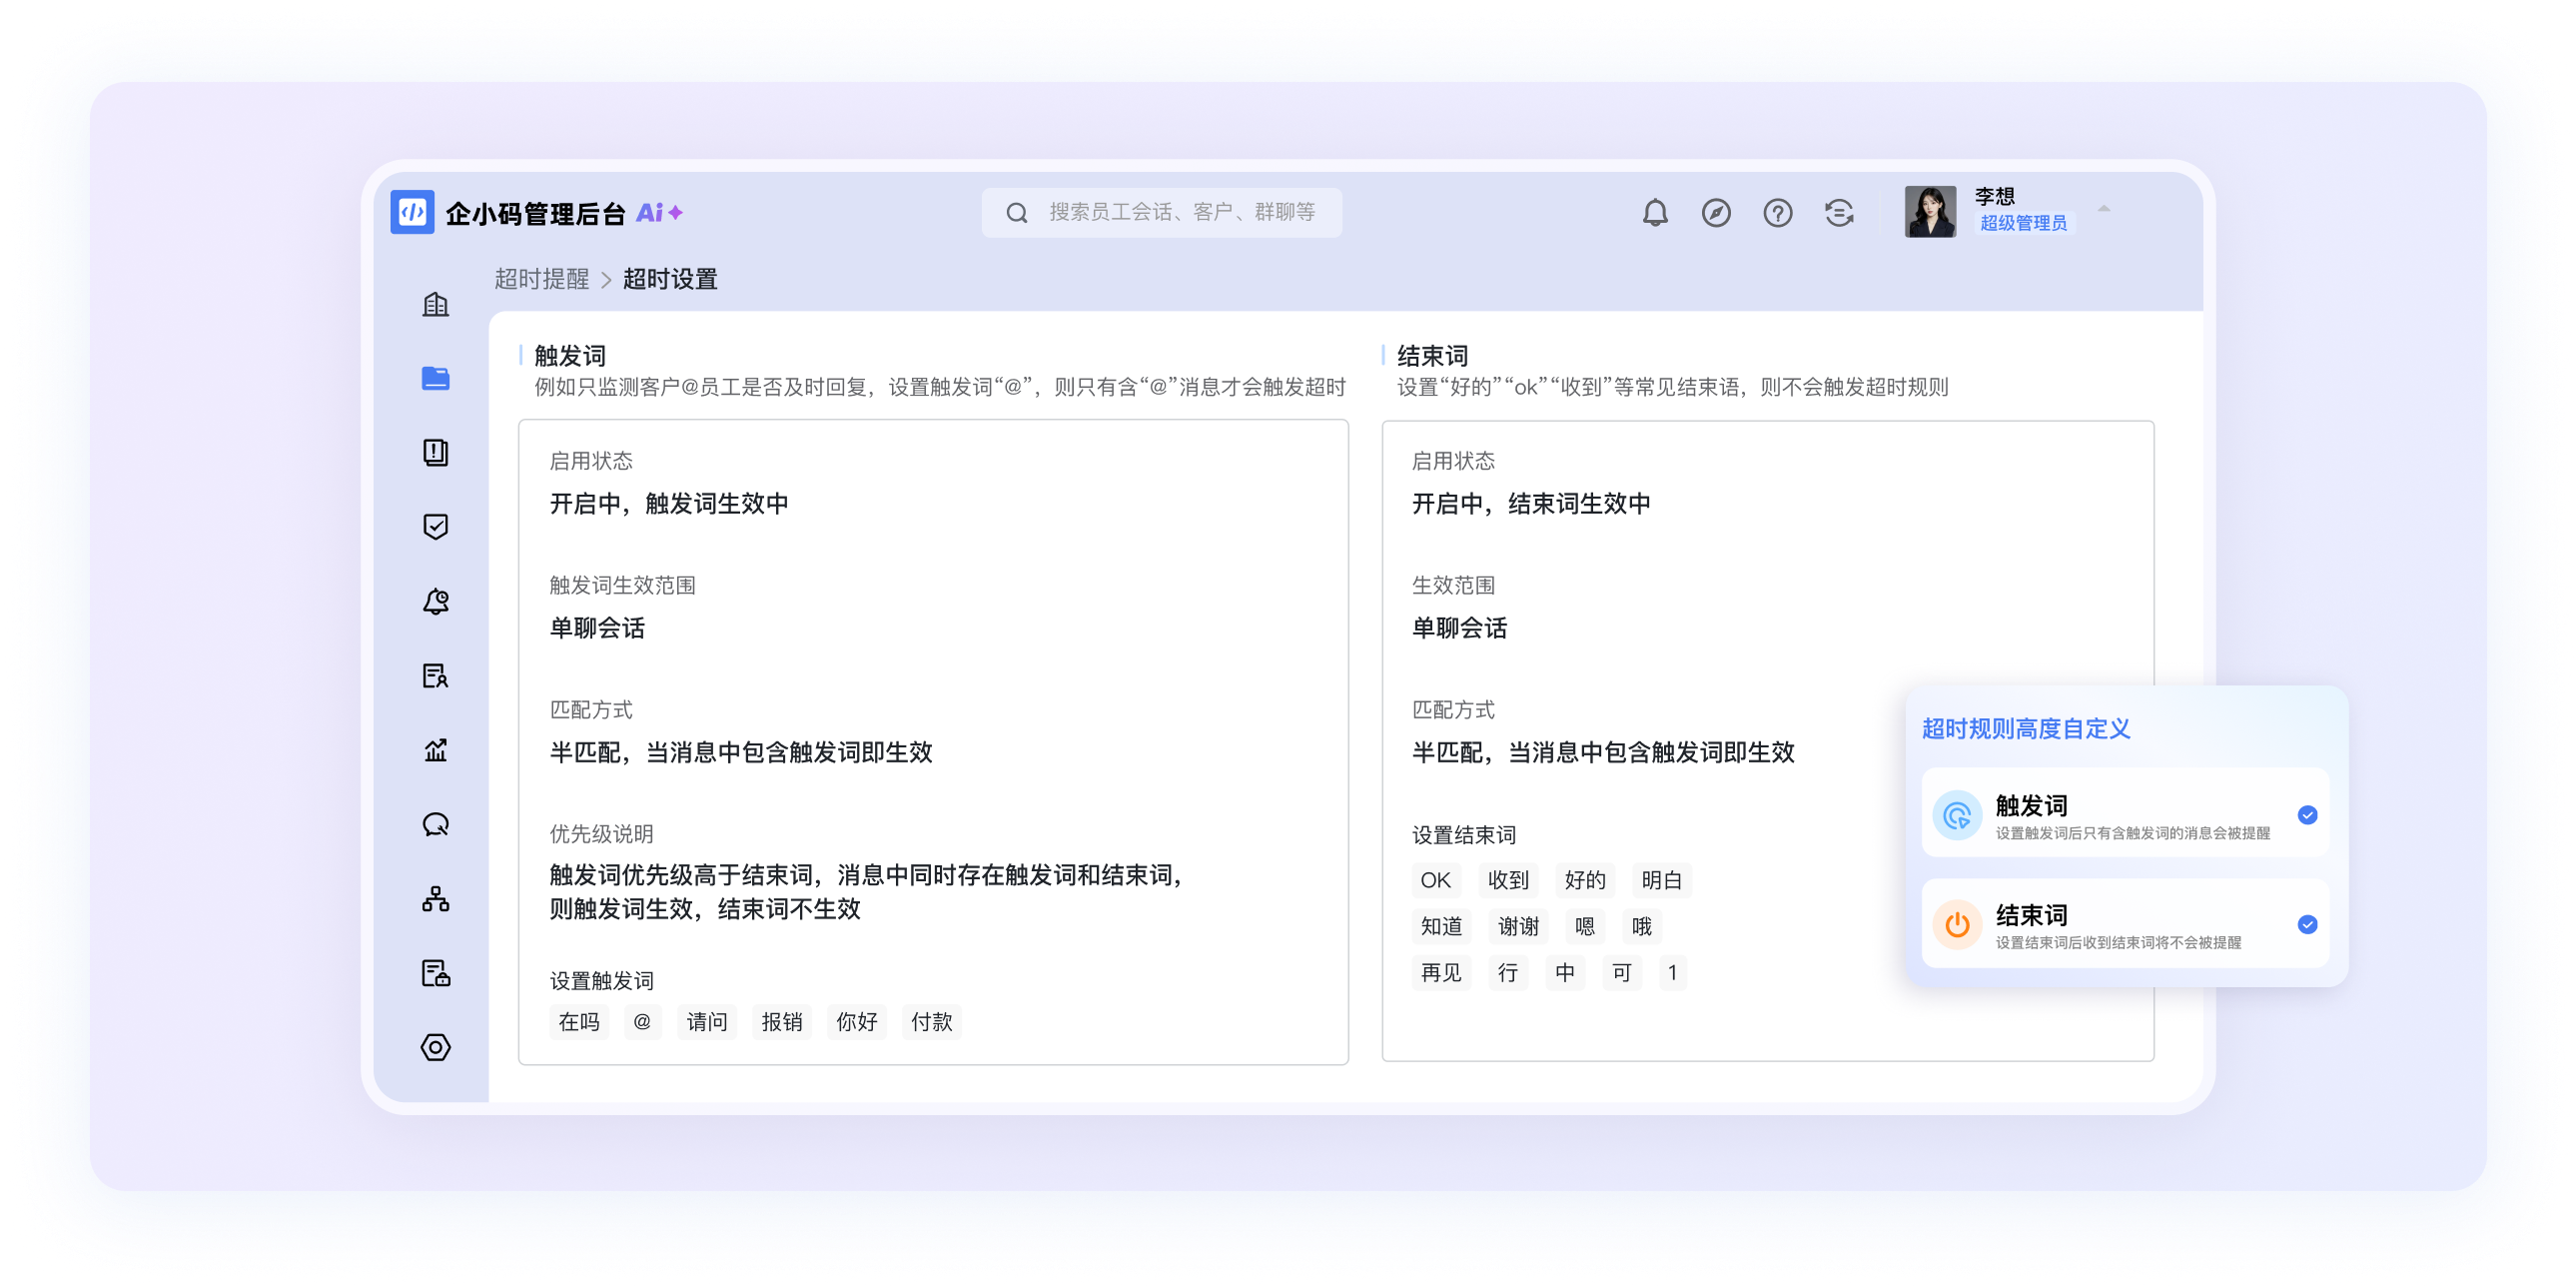
Task: Click the shield checkmark sidebar icon
Action: (435, 527)
